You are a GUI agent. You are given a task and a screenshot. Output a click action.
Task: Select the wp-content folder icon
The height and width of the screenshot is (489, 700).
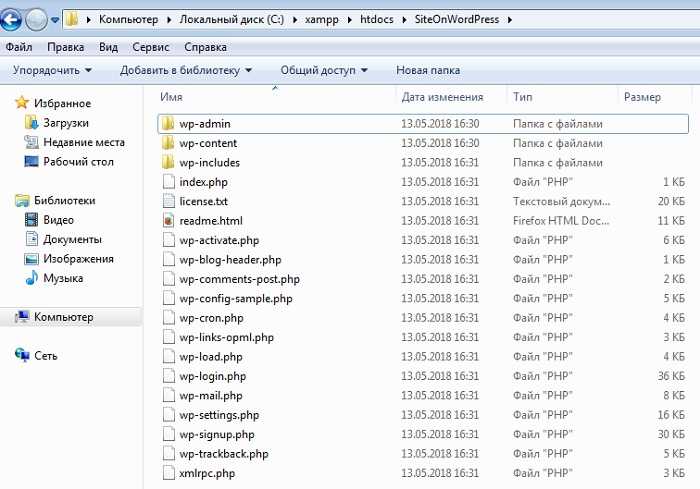(168, 143)
